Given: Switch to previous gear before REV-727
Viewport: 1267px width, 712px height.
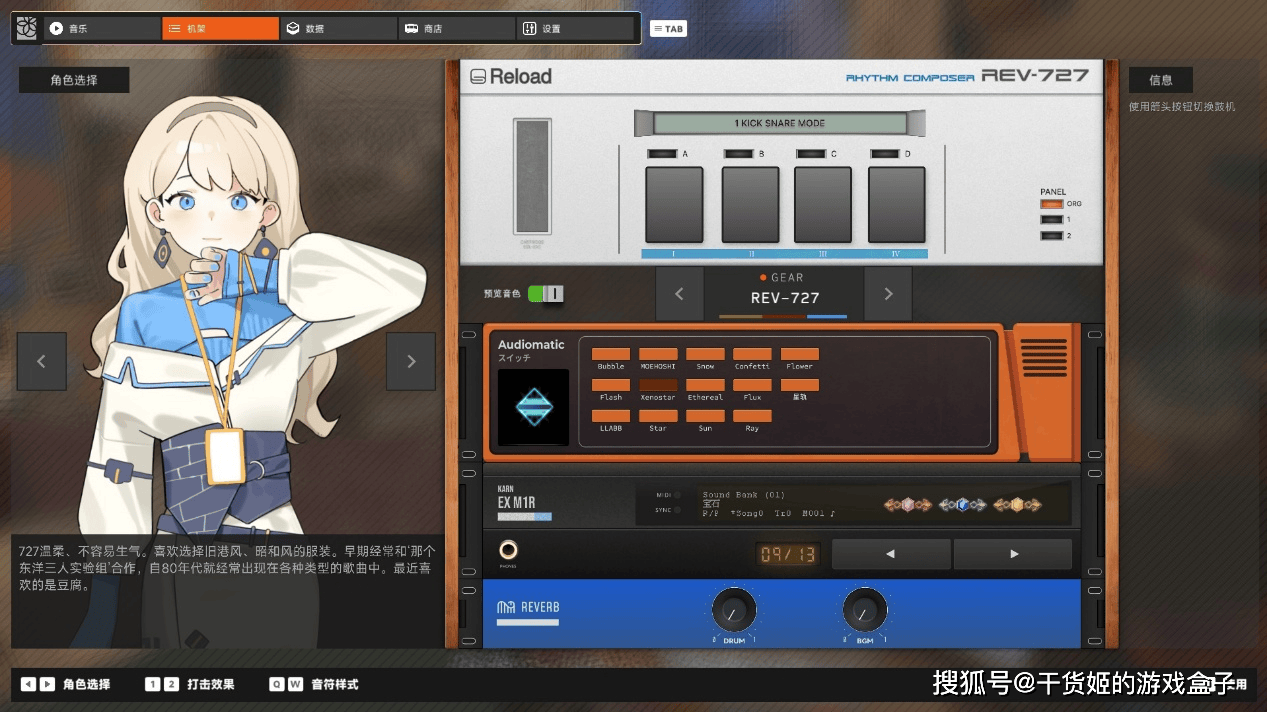Looking at the screenshot, I should tap(680, 294).
